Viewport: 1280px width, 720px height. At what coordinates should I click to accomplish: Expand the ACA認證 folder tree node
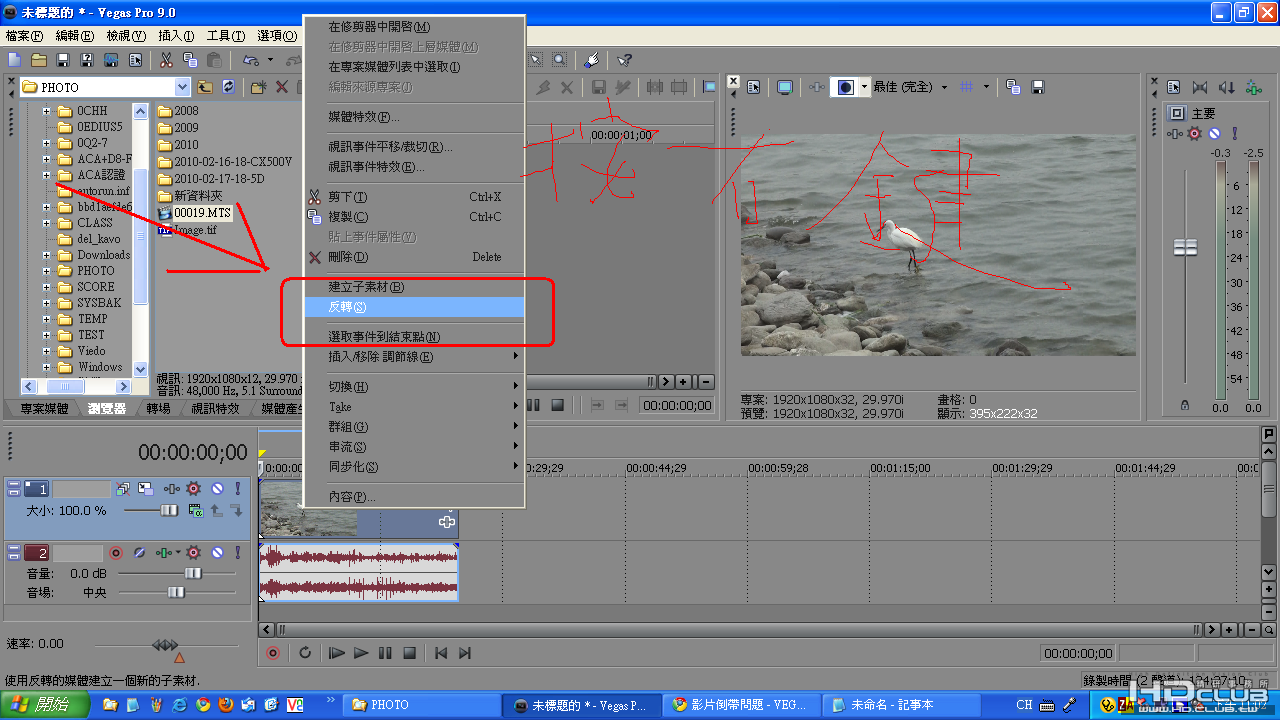(46, 175)
